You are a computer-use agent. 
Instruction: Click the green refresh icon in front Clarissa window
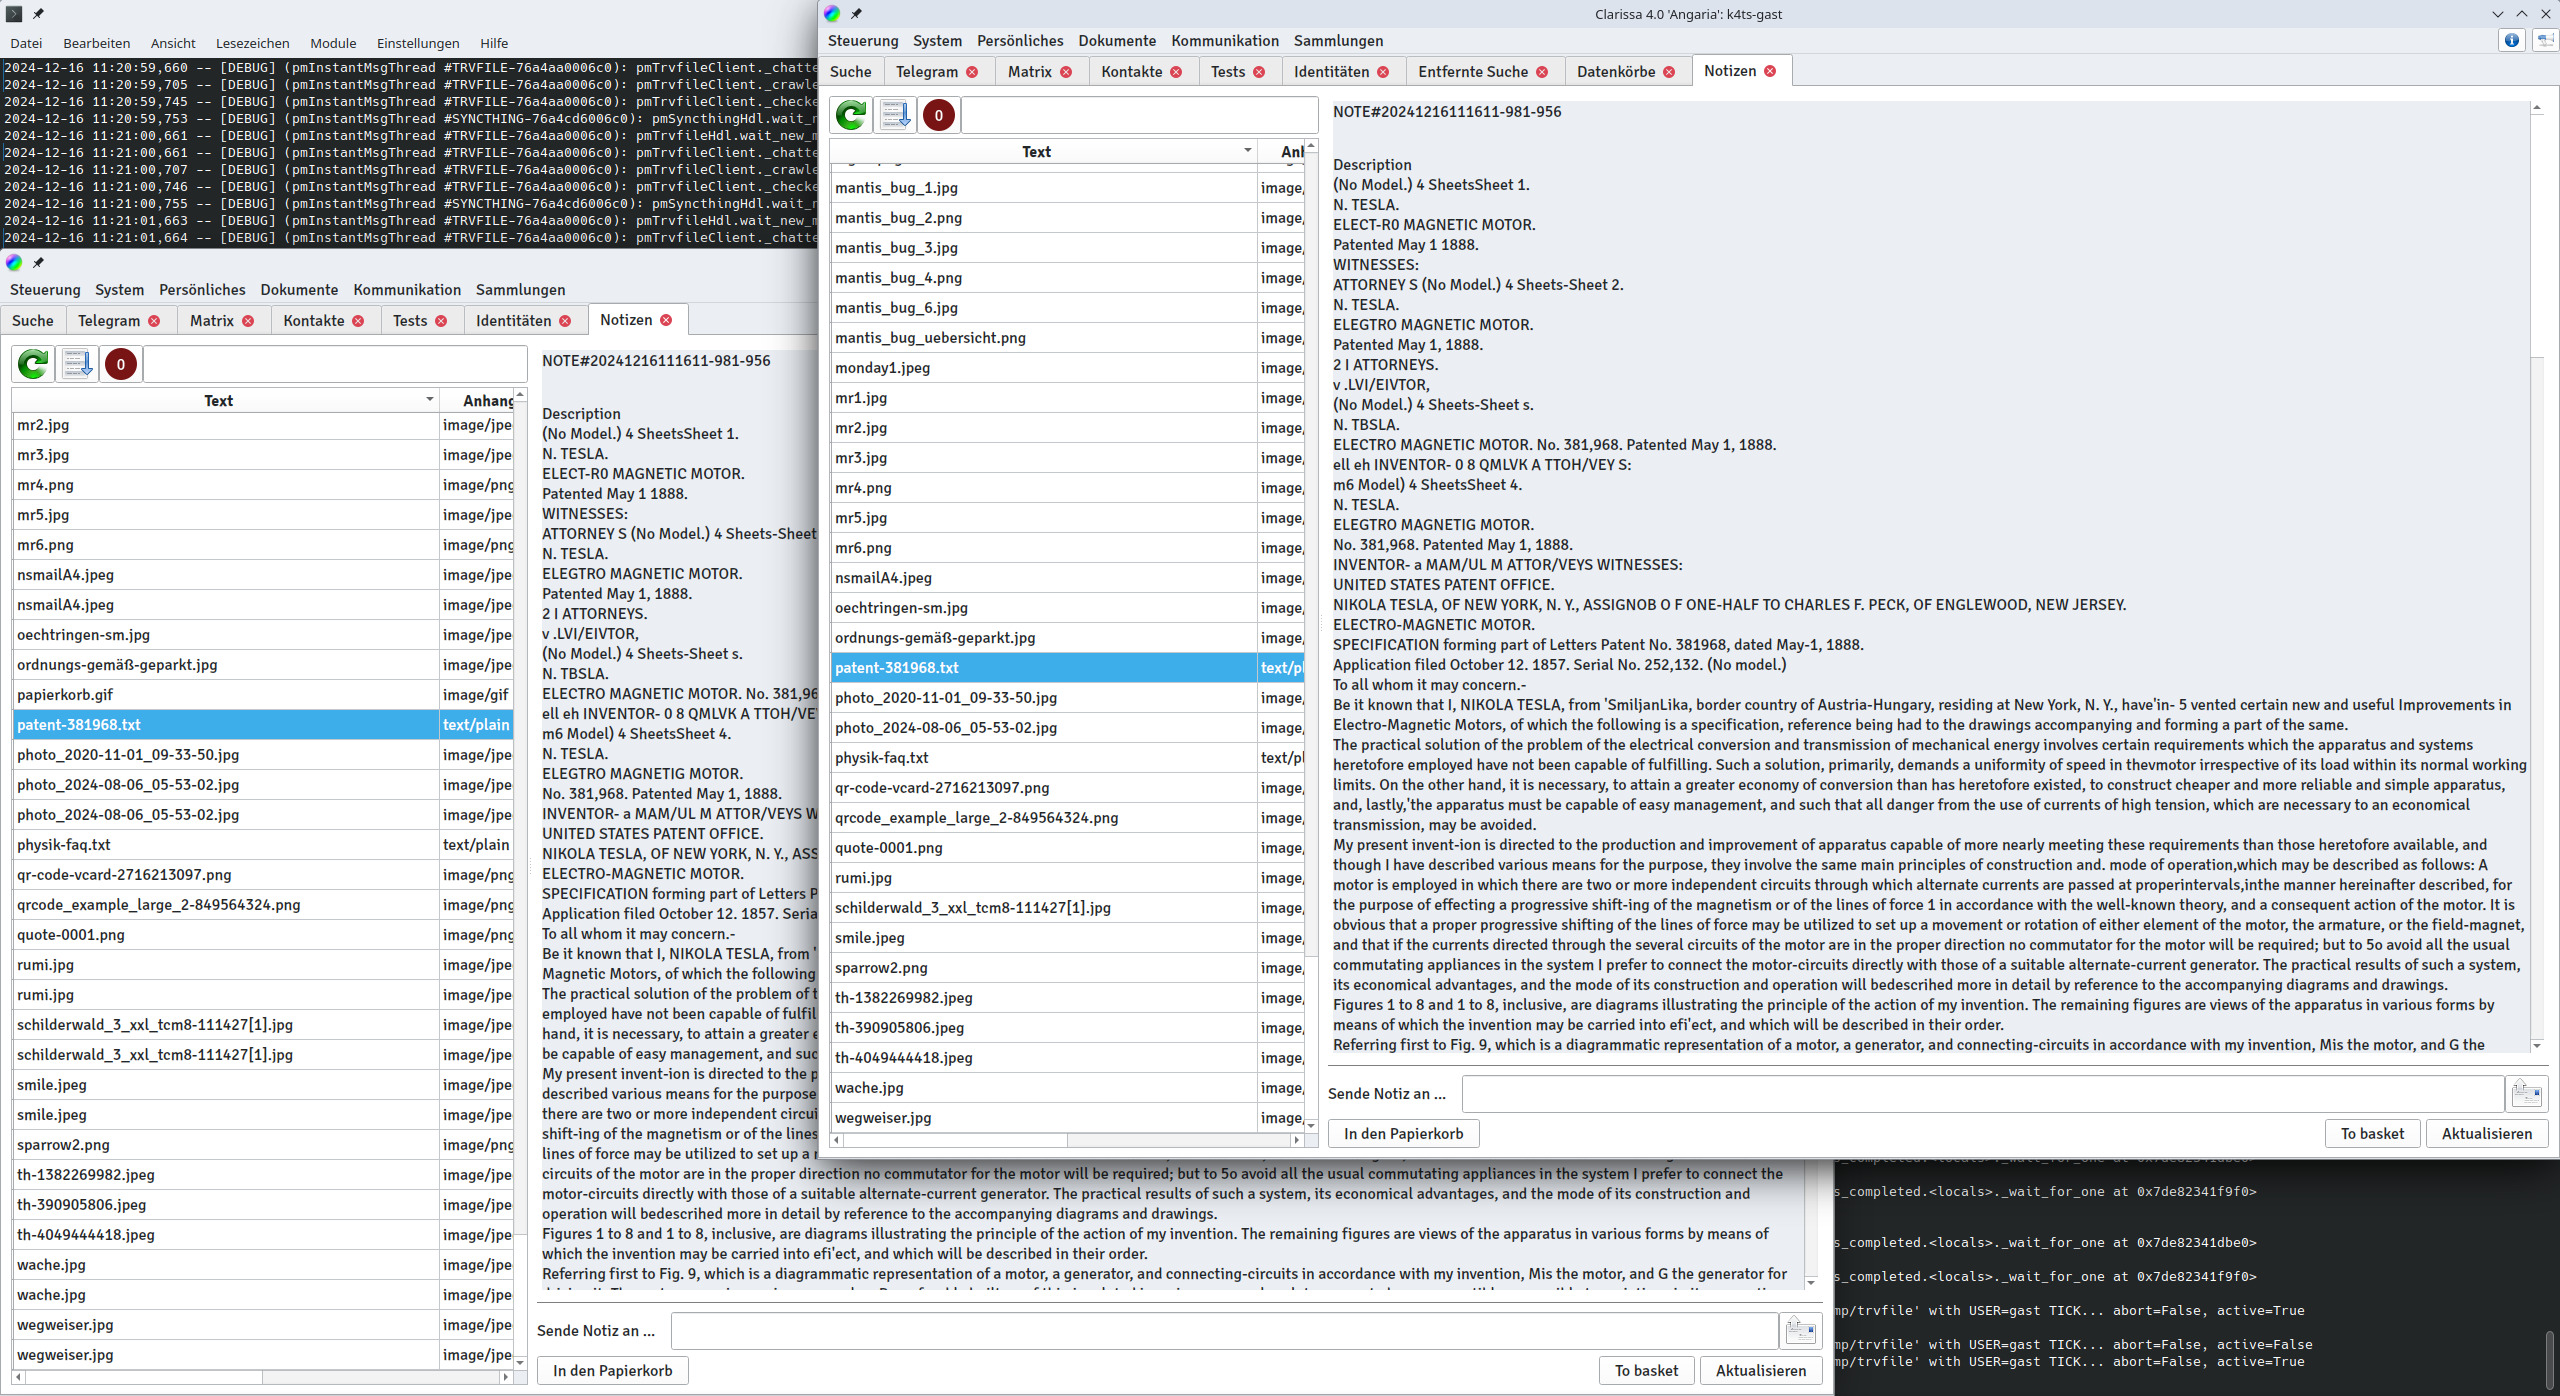click(851, 116)
